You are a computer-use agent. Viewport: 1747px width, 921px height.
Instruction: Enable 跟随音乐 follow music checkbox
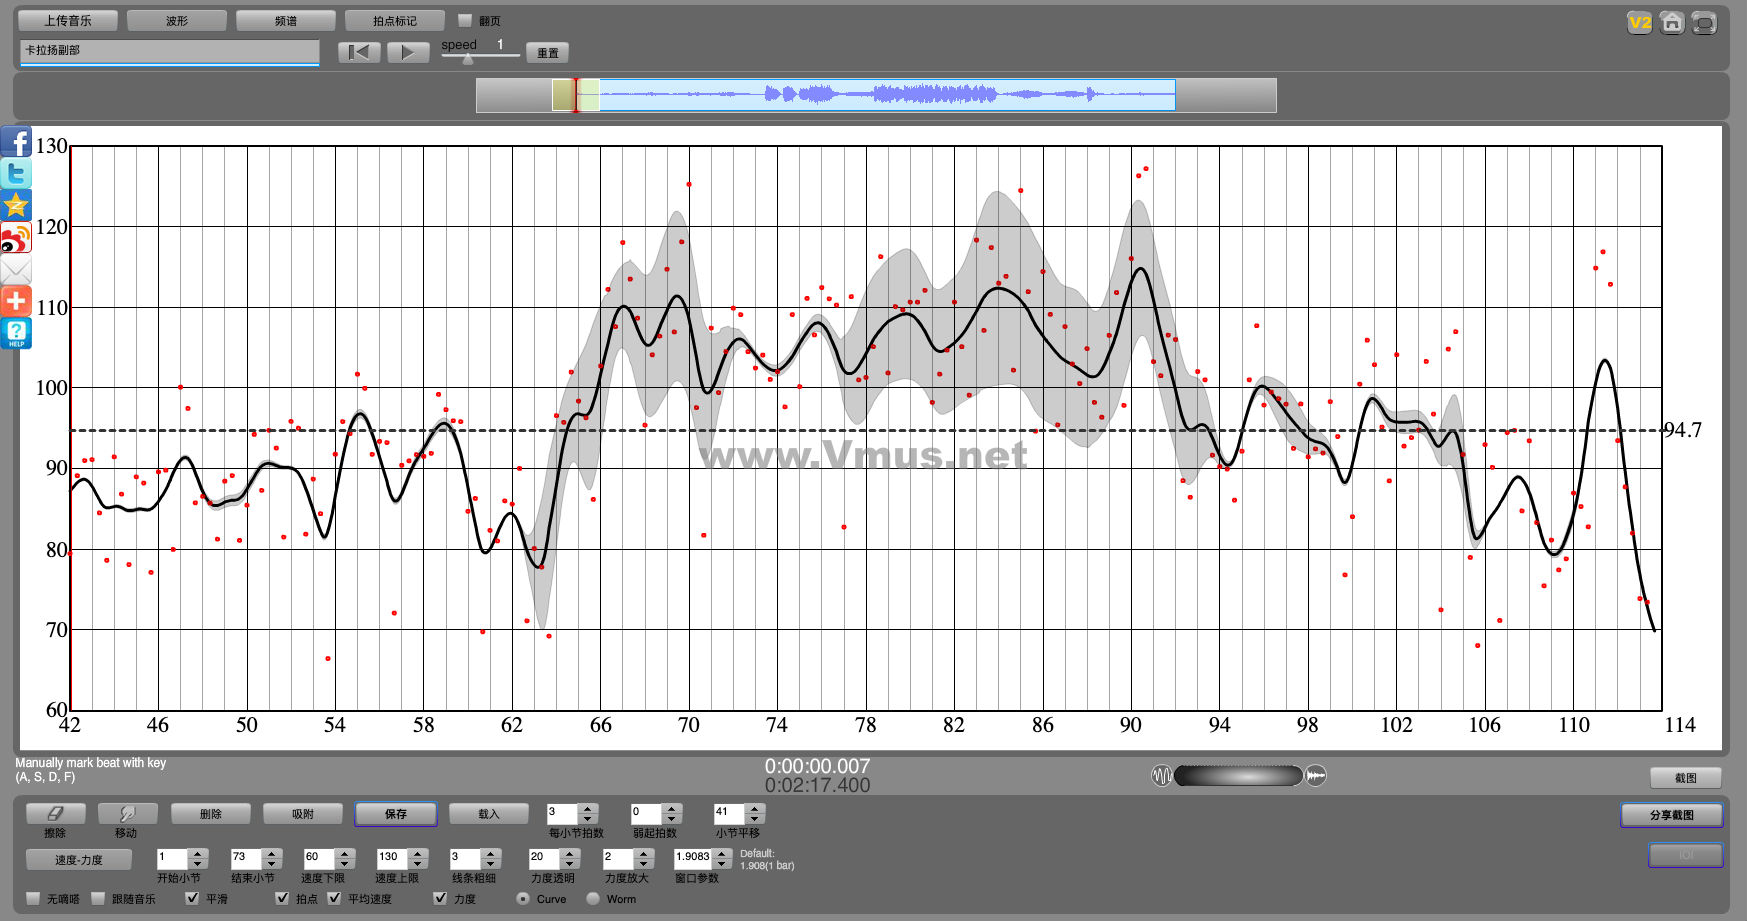(98, 898)
